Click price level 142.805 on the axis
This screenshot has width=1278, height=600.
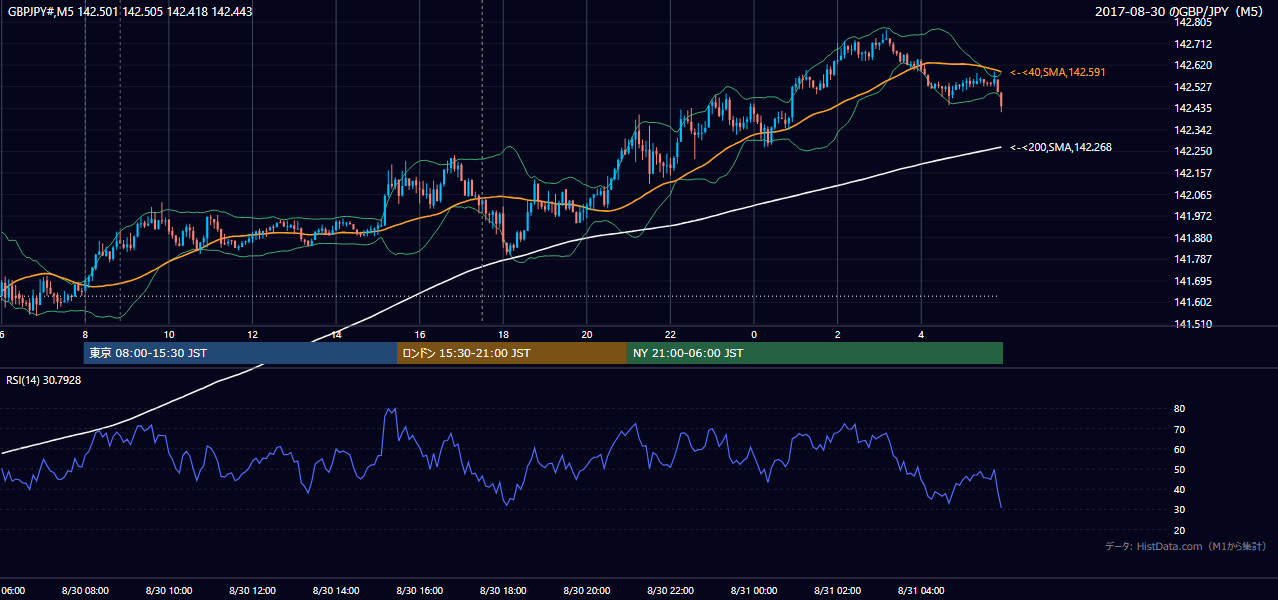tap(1194, 22)
